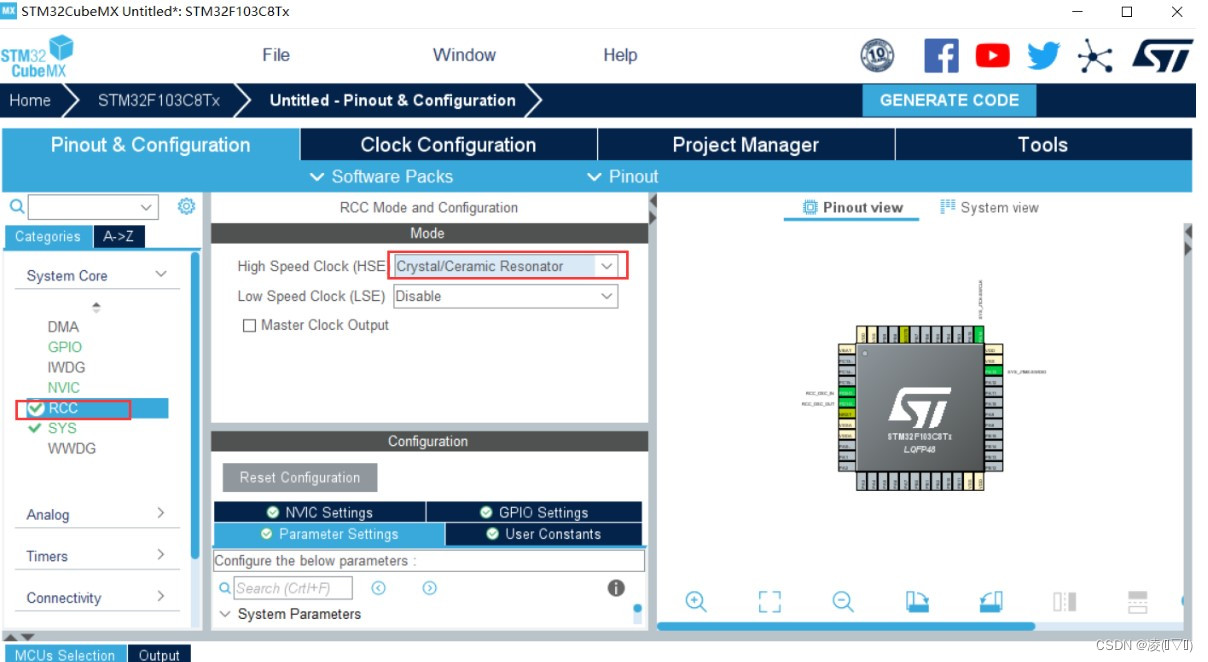Click the STM32F103C8Tx breadcrumb
This screenshot has height=662, width=1208.
158,100
